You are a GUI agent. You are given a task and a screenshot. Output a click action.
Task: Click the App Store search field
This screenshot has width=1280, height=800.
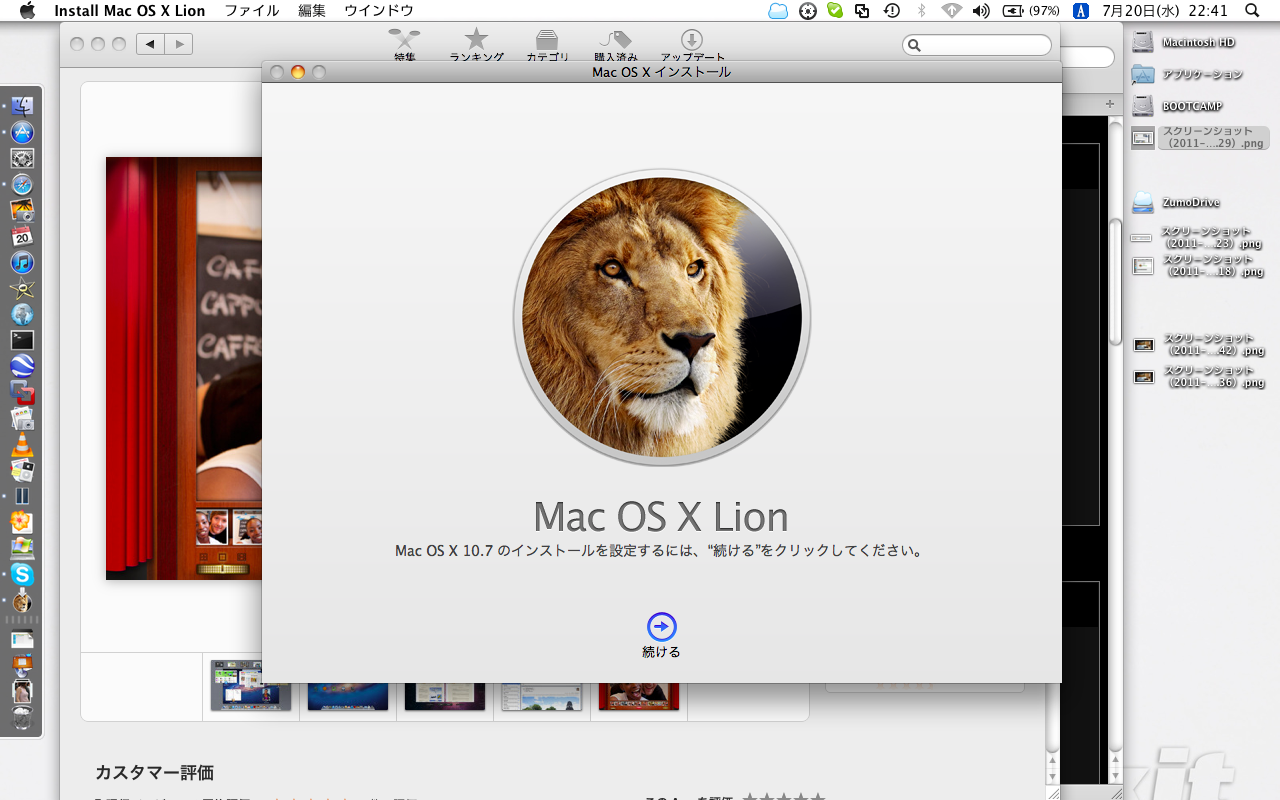[977, 45]
